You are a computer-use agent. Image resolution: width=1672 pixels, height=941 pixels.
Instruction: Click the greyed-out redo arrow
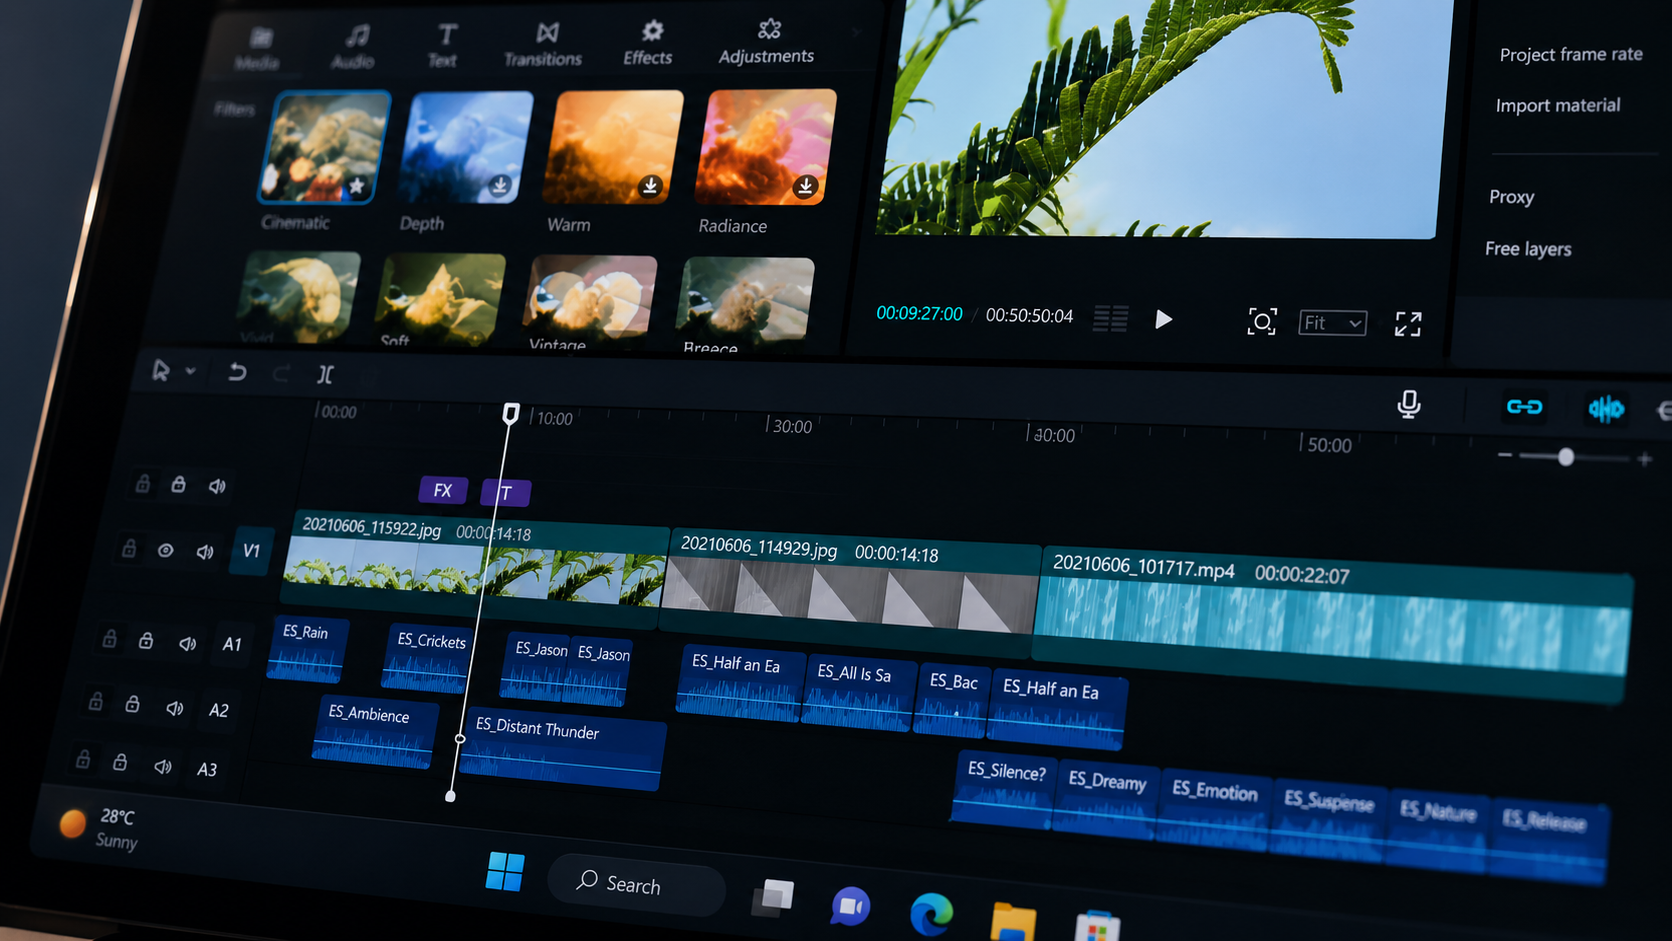281,373
